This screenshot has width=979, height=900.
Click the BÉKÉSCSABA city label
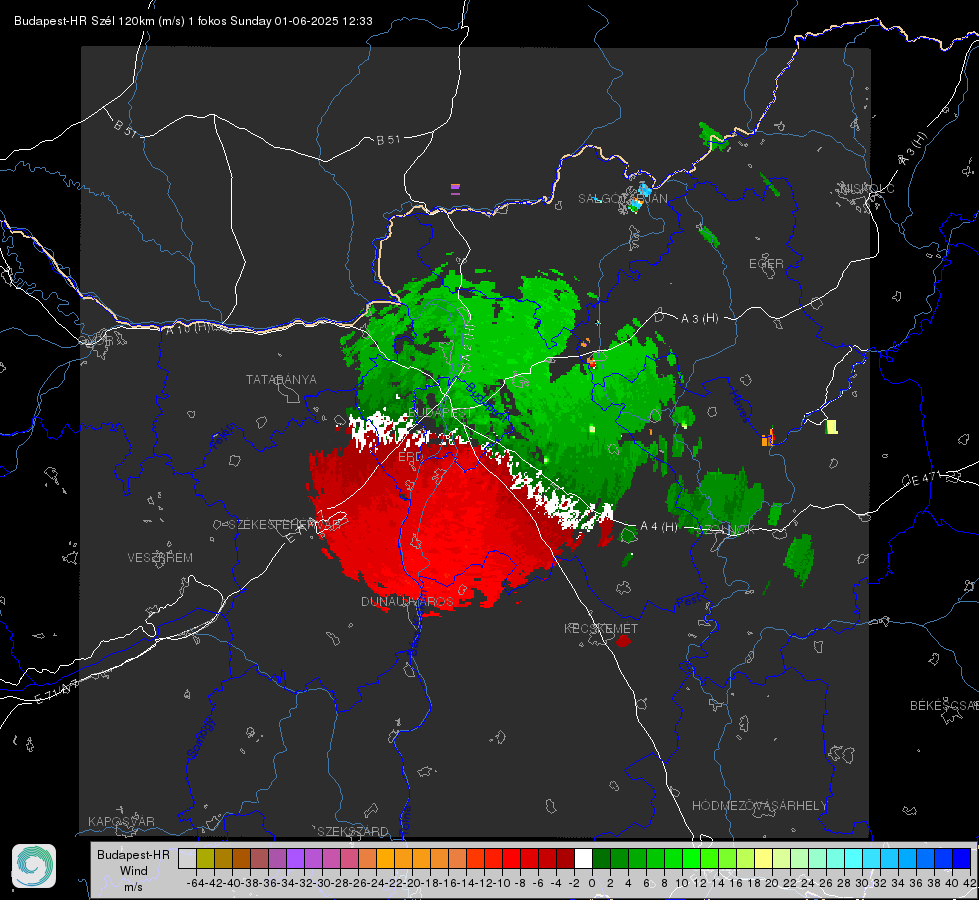coord(944,705)
